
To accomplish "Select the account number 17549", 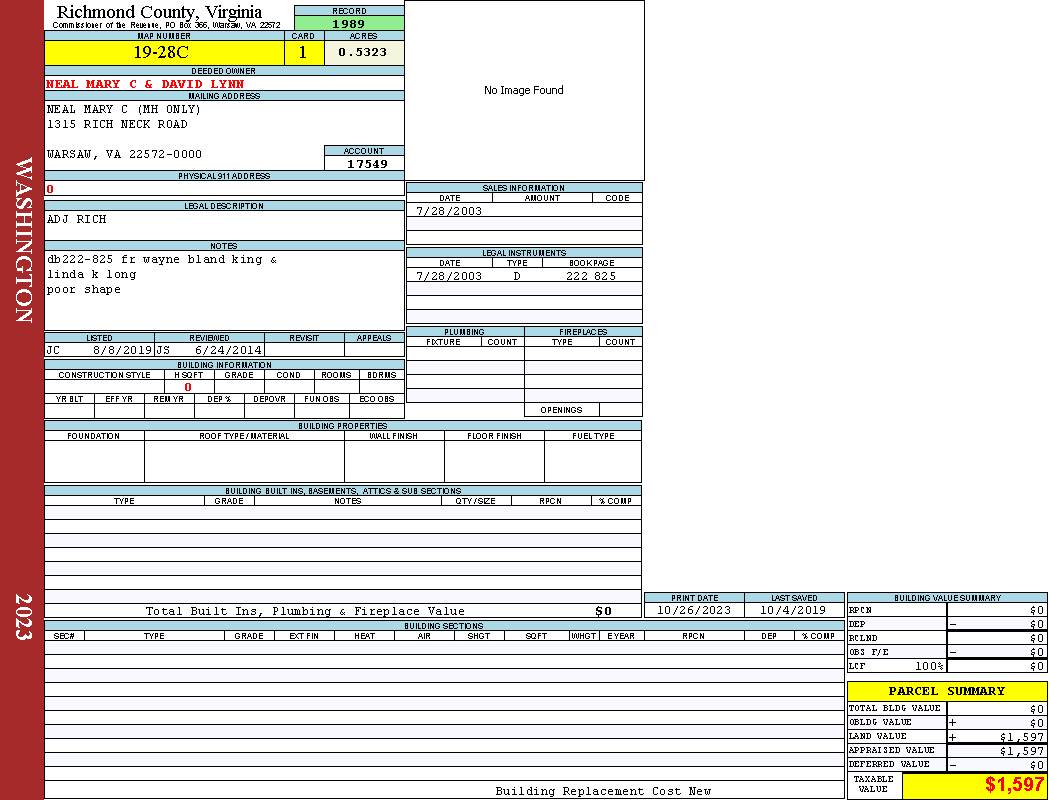I will [366, 164].
